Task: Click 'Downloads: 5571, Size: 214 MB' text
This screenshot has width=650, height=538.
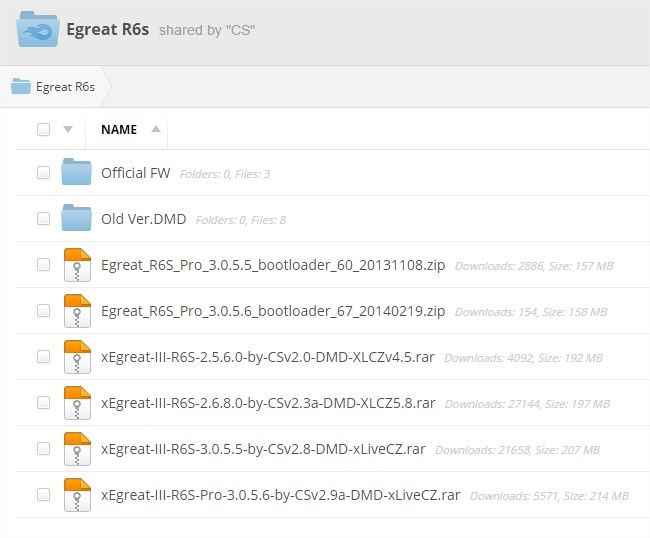Action: [549, 496]
